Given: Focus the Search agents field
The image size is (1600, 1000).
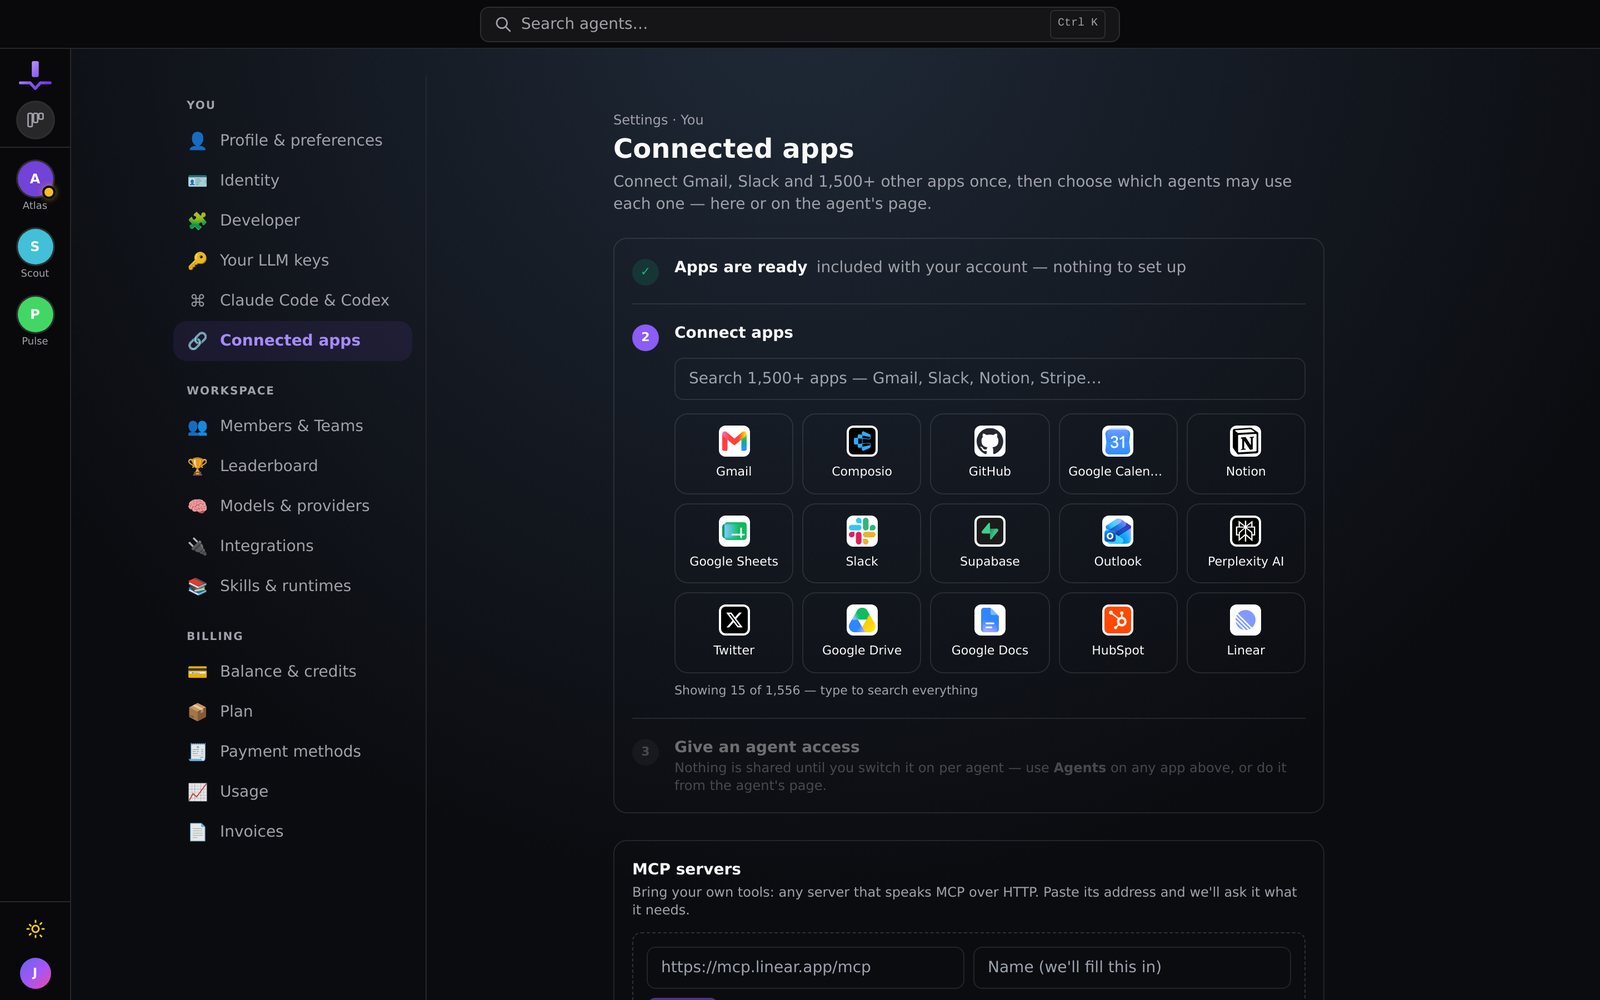Looking at the screenshot, I should (799, 24).
